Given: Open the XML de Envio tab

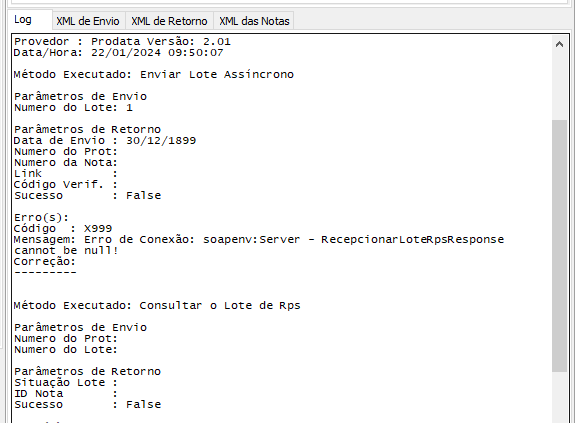Looking at the screenshot, I should [88, 21].
